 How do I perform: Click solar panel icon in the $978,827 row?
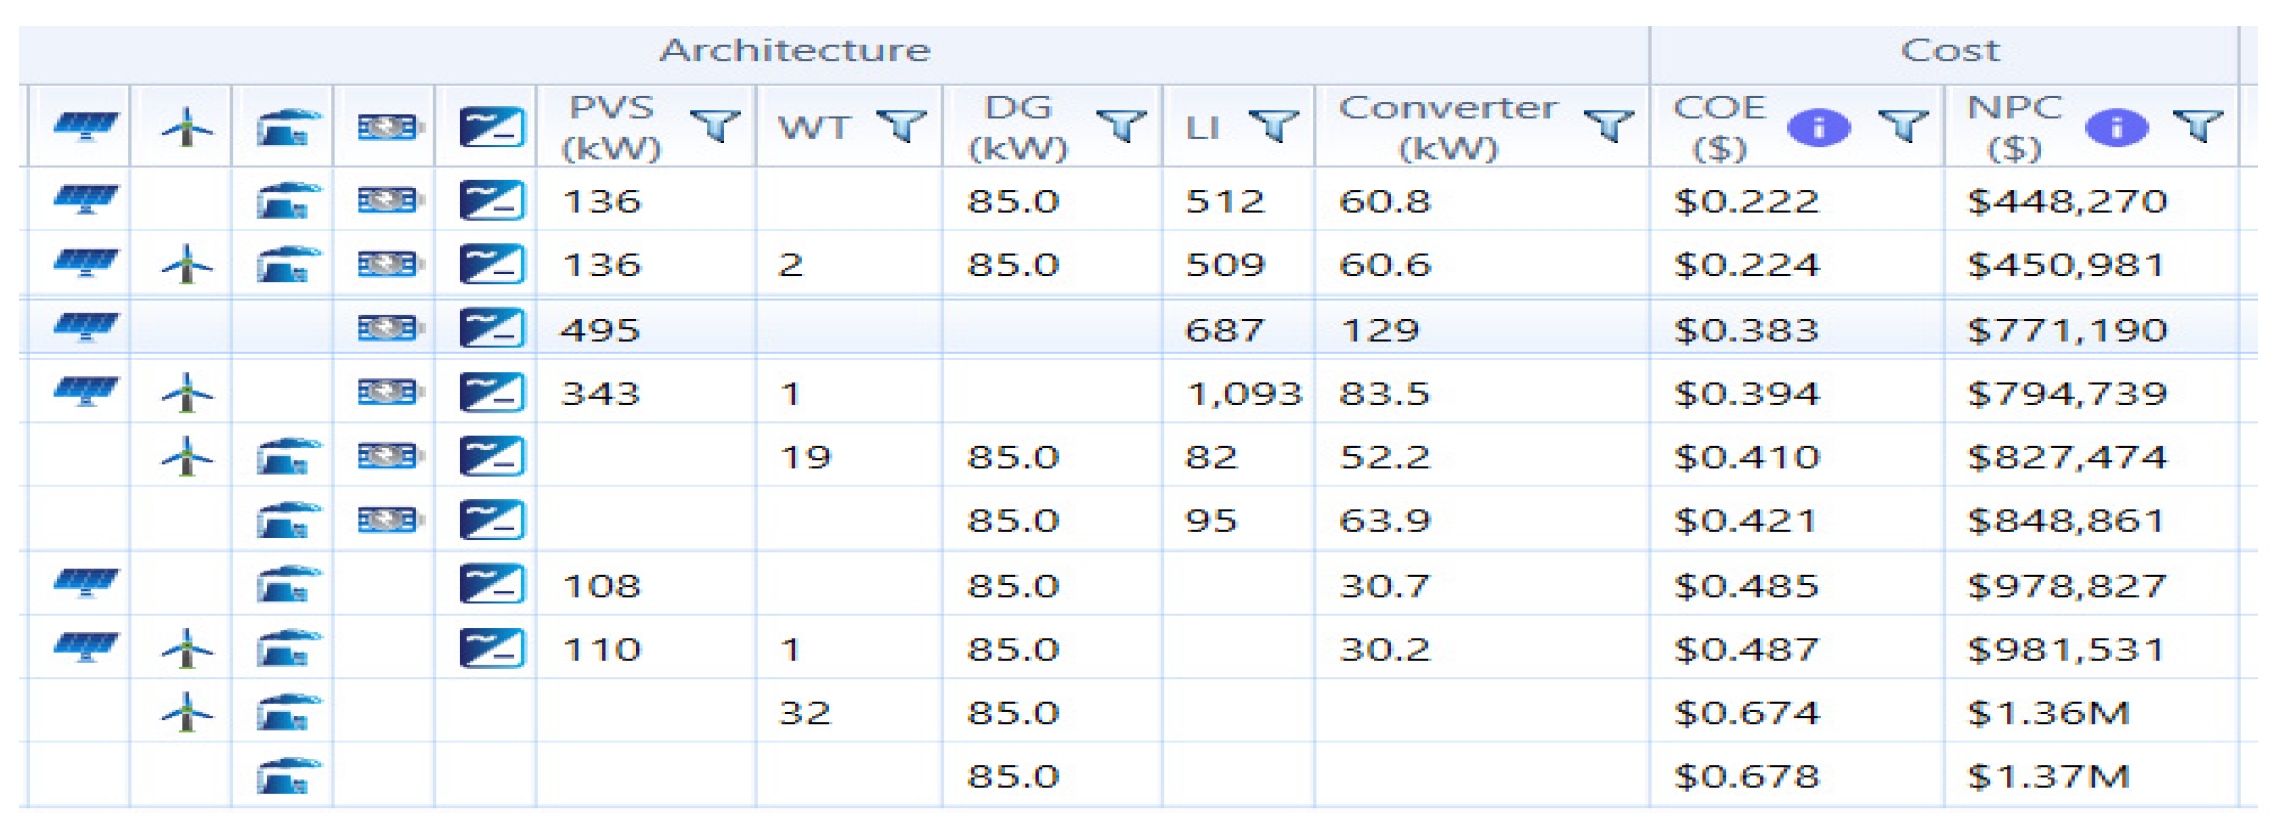[85, 584]
